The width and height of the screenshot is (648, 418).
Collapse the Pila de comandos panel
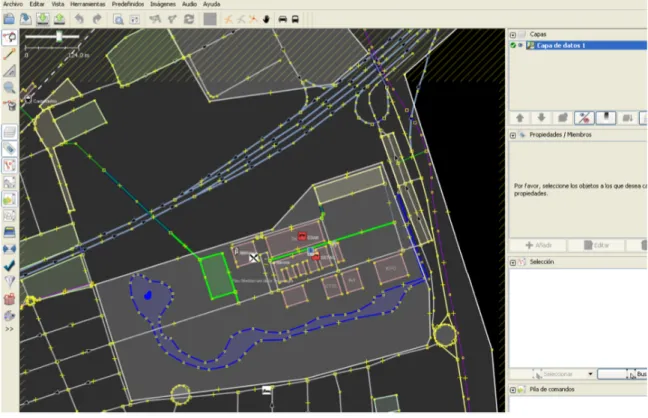click(x=512, y=390)
